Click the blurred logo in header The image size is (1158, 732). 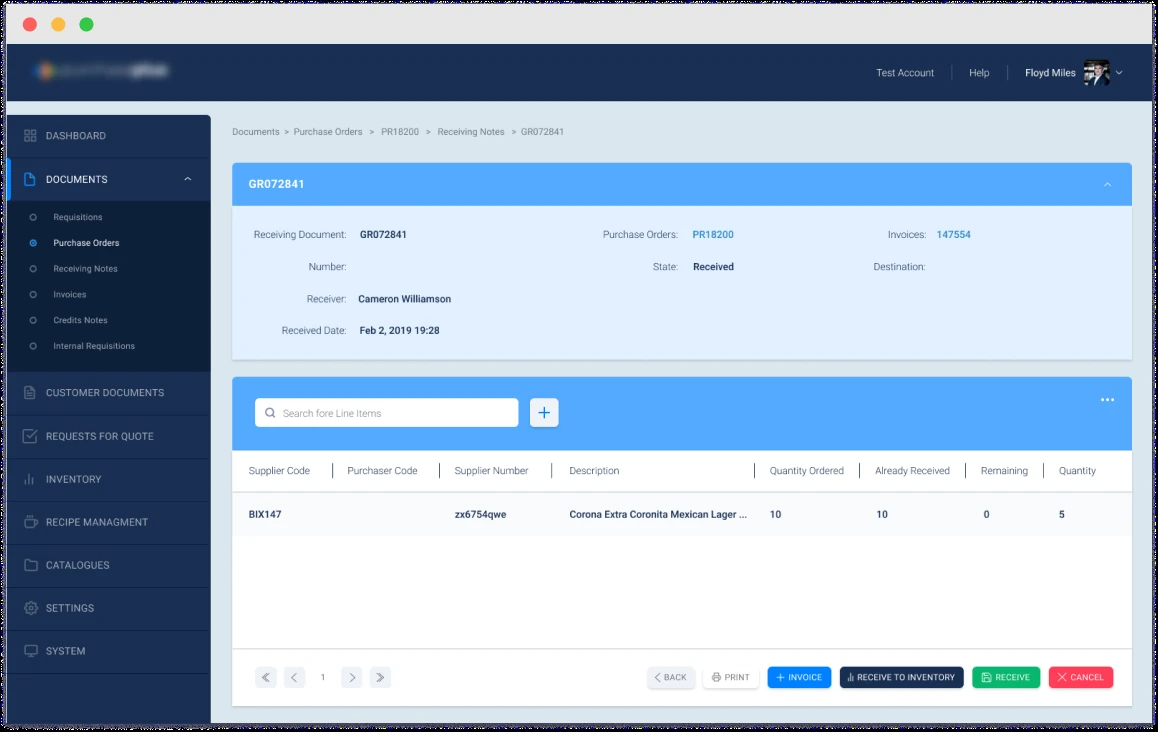102,71
